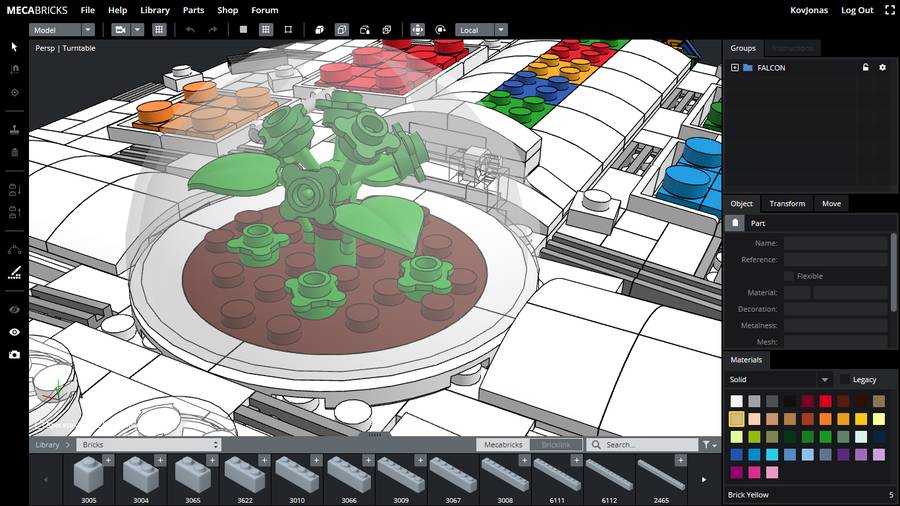900x506 pixels.
Task: Select brick 3622 thumbnail in library
Action: coord(245,475)
